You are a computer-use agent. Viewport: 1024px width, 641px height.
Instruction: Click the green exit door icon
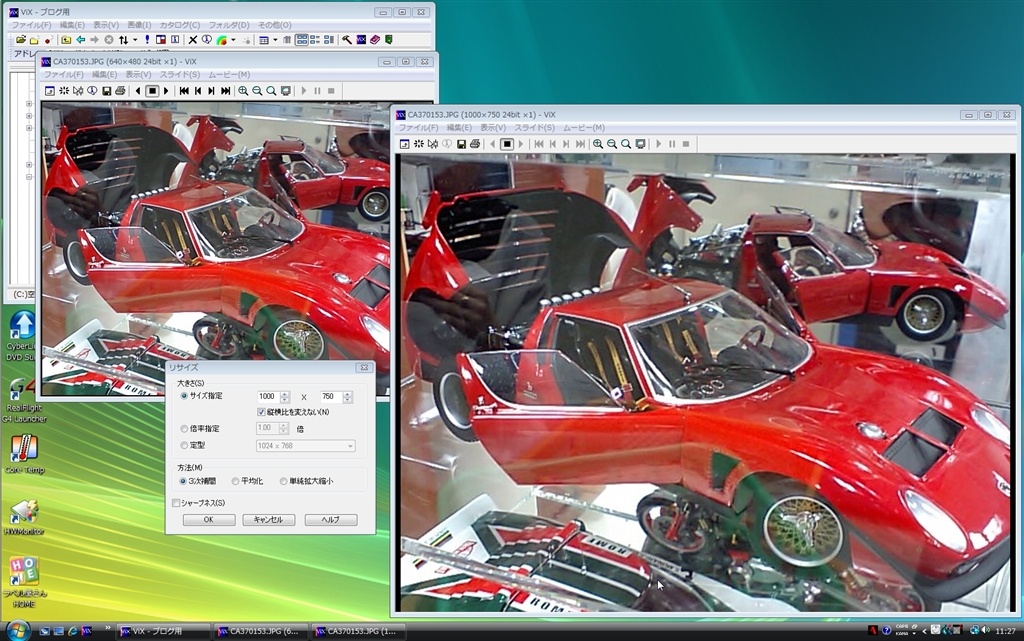389,40
